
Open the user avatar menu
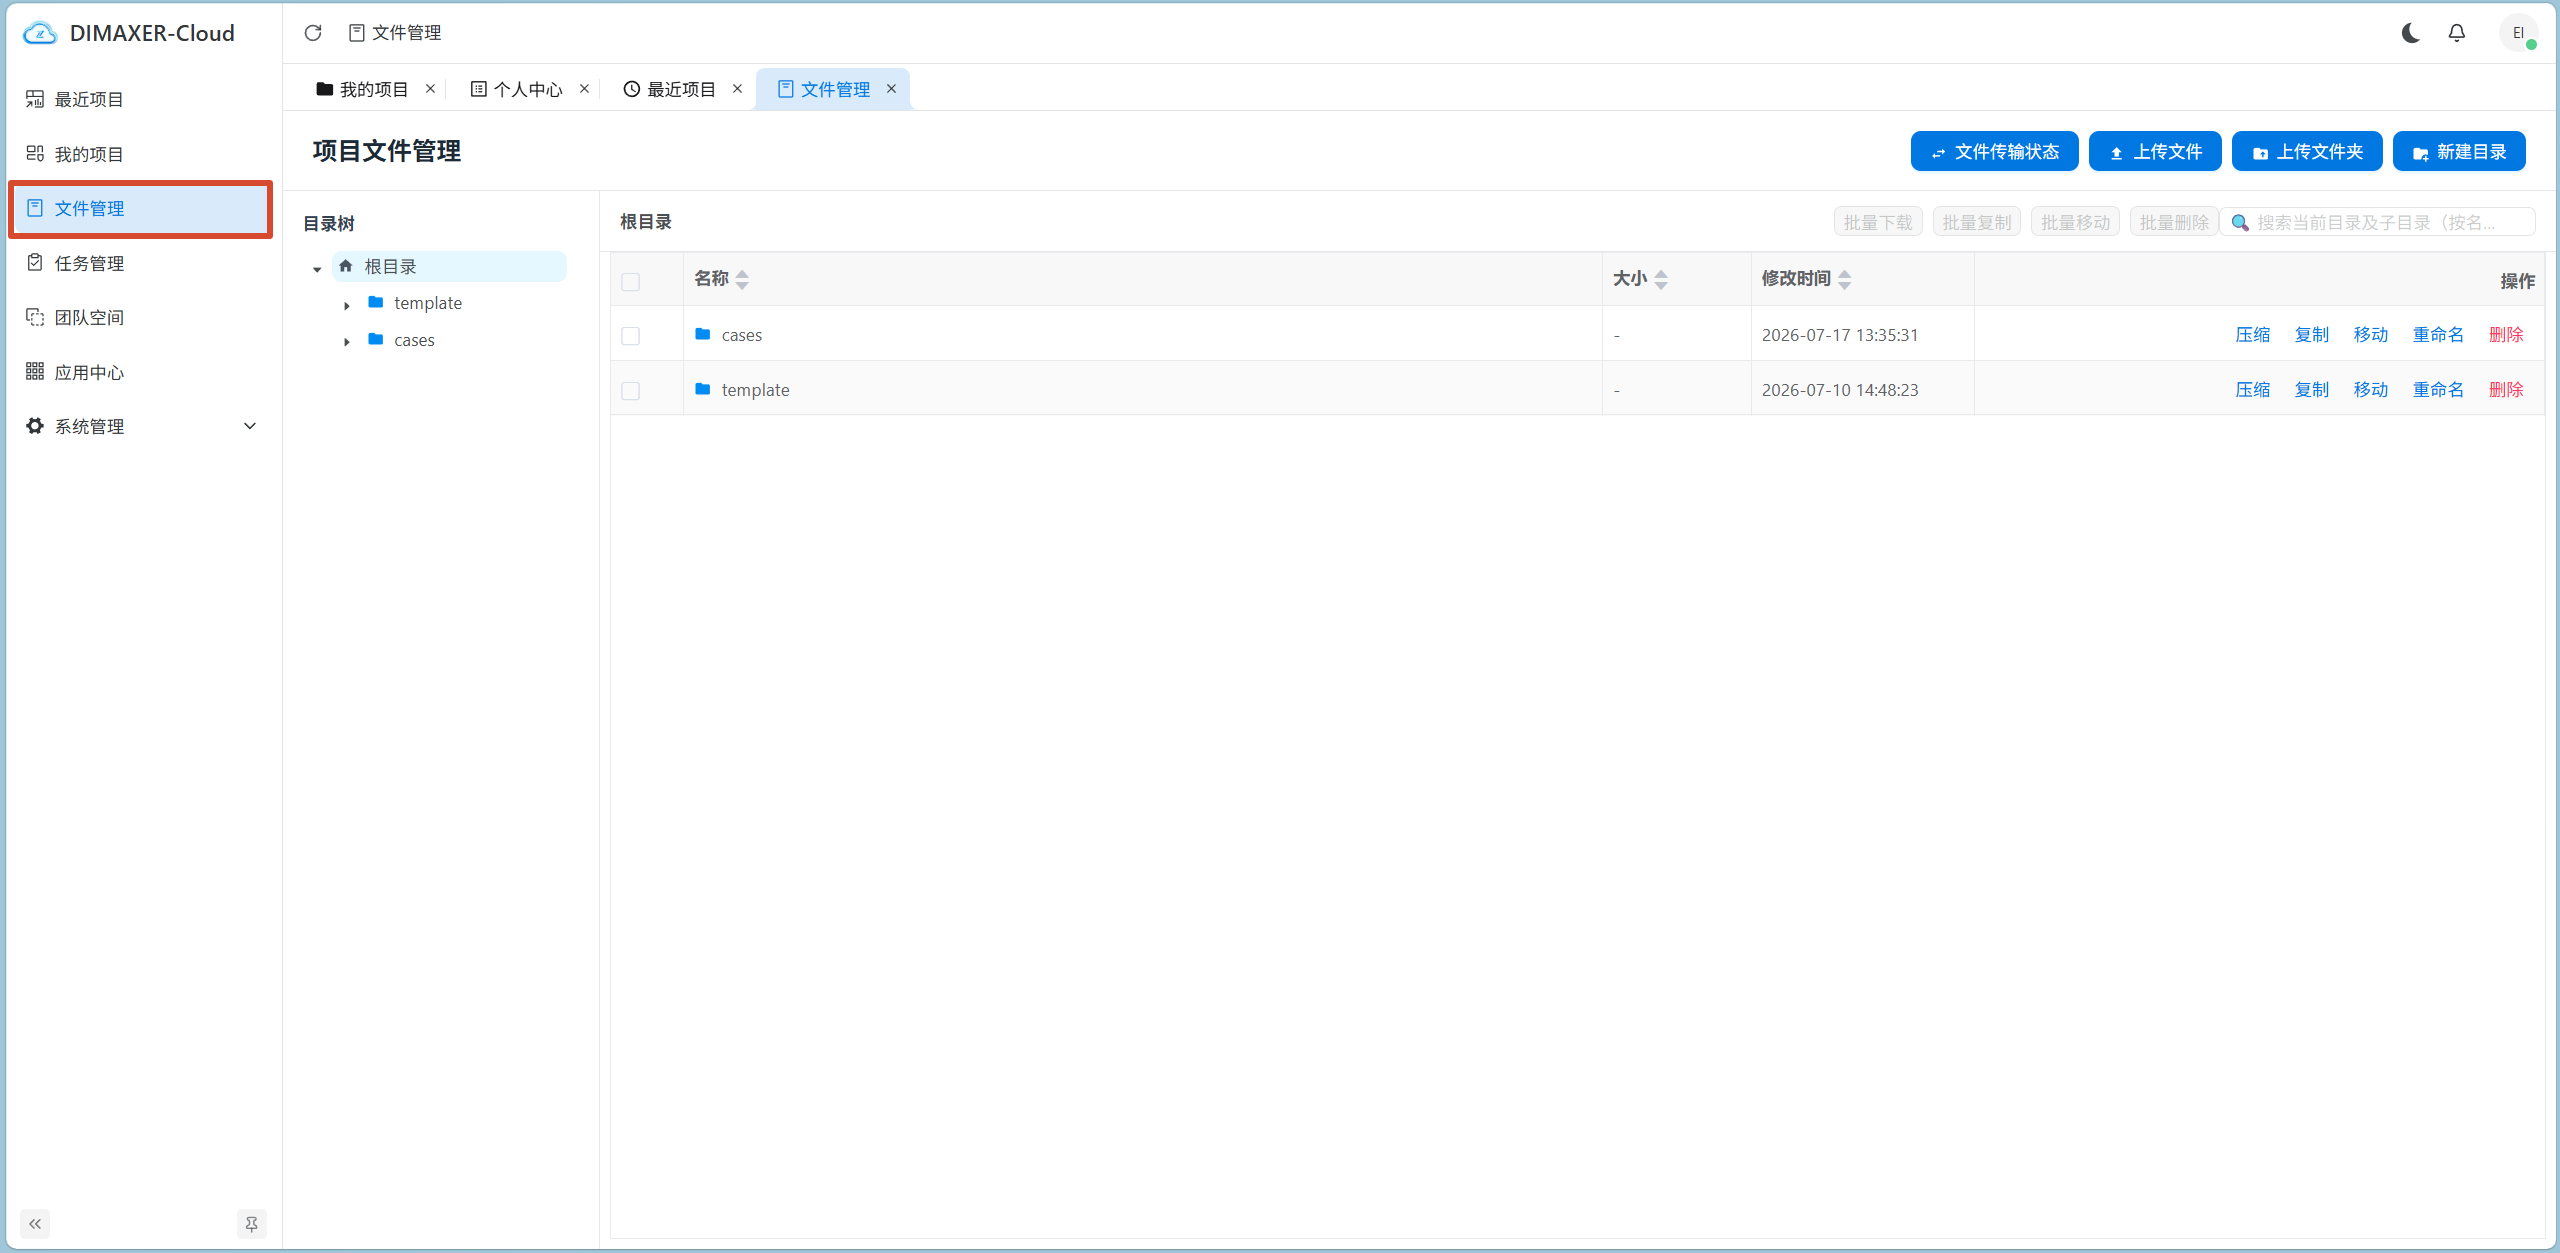[x=2518, y=33]
